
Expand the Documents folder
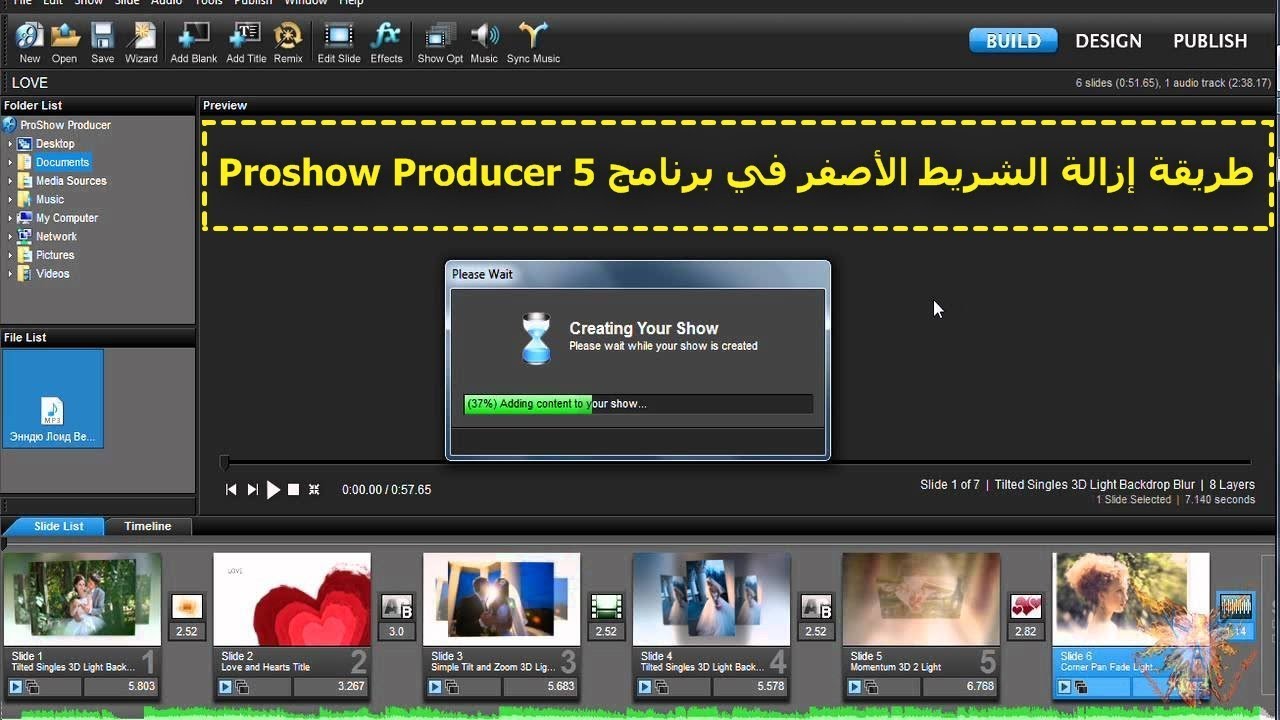coord(11,162)
